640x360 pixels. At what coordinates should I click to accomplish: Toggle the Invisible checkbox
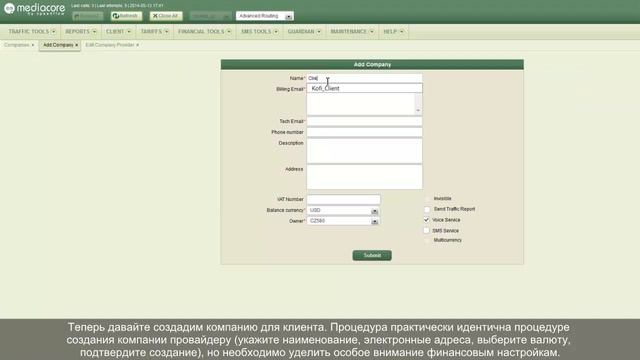[427, 198]
